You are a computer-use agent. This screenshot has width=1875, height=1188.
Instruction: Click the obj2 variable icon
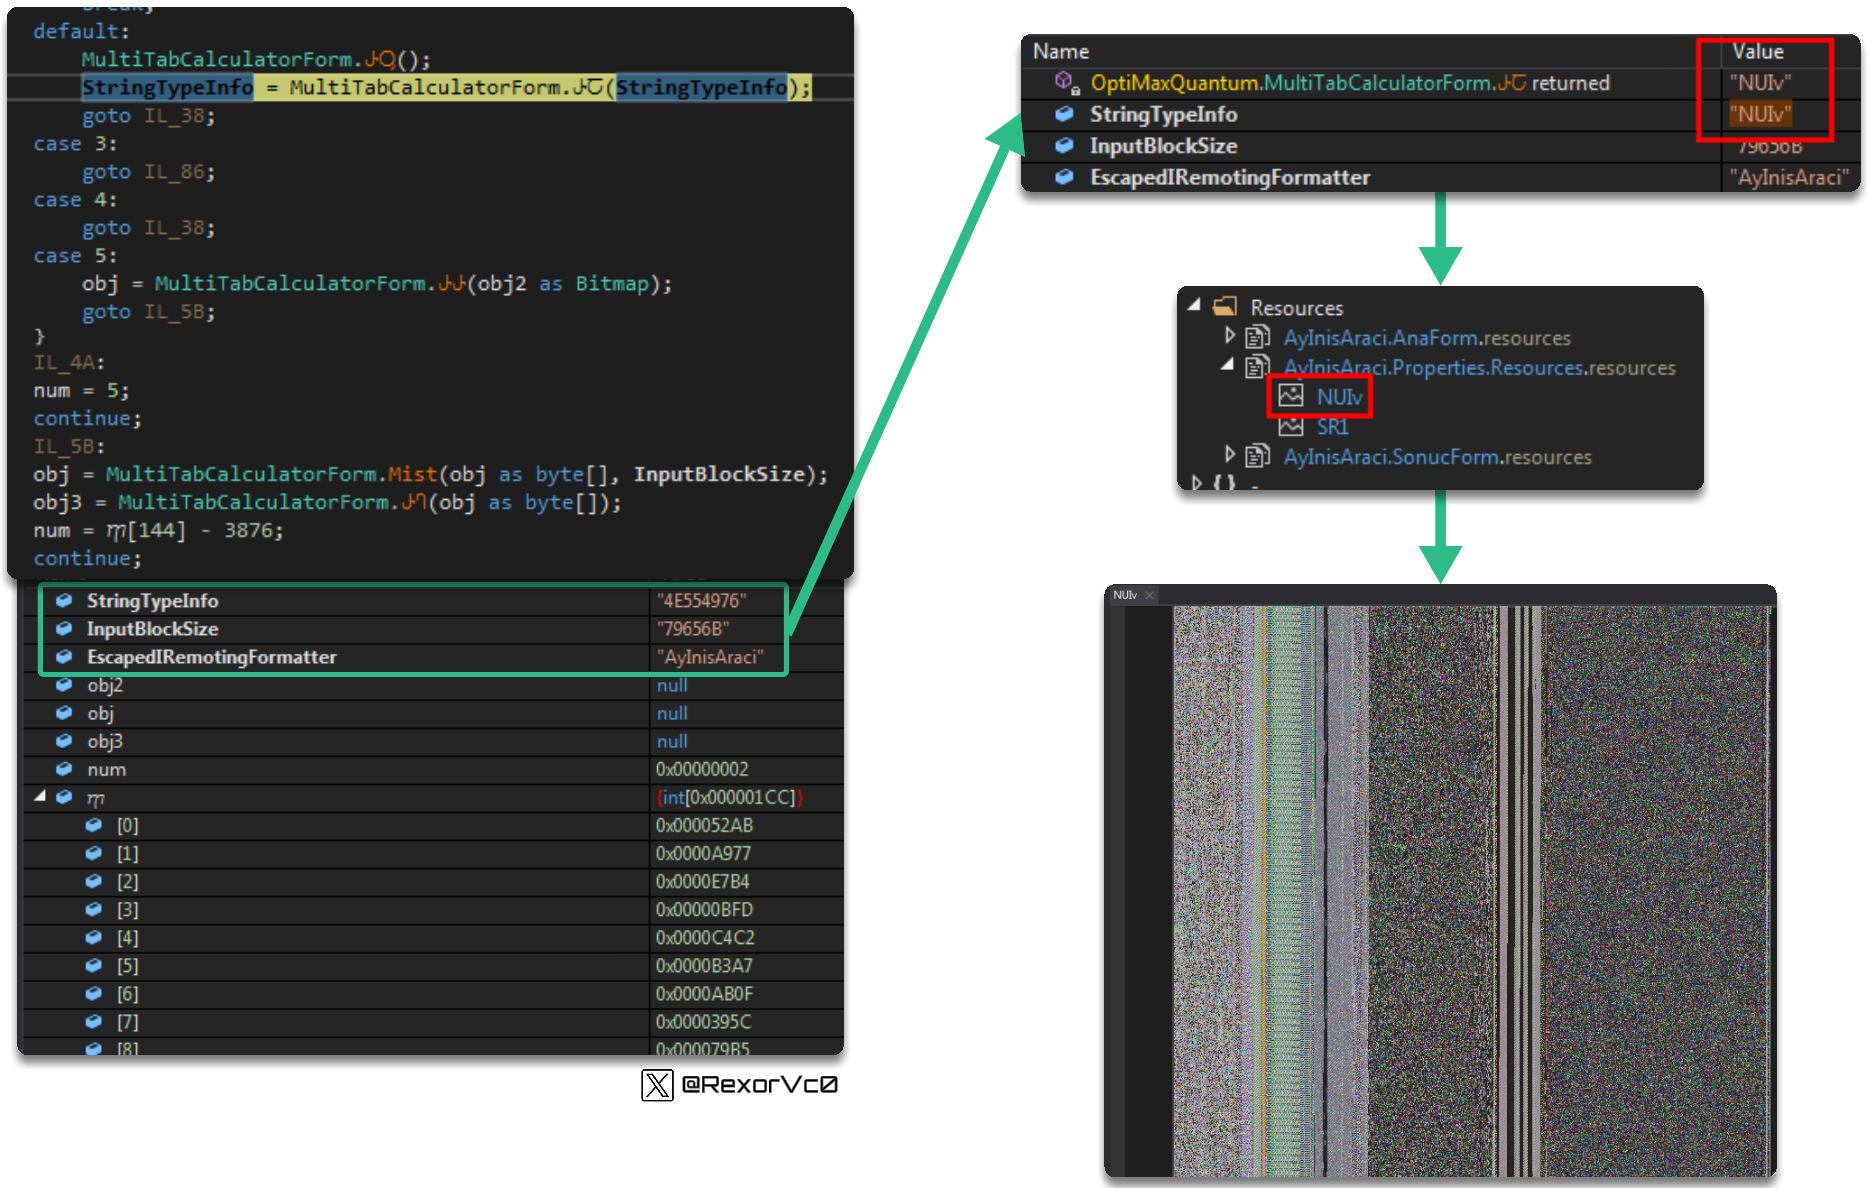64,685
